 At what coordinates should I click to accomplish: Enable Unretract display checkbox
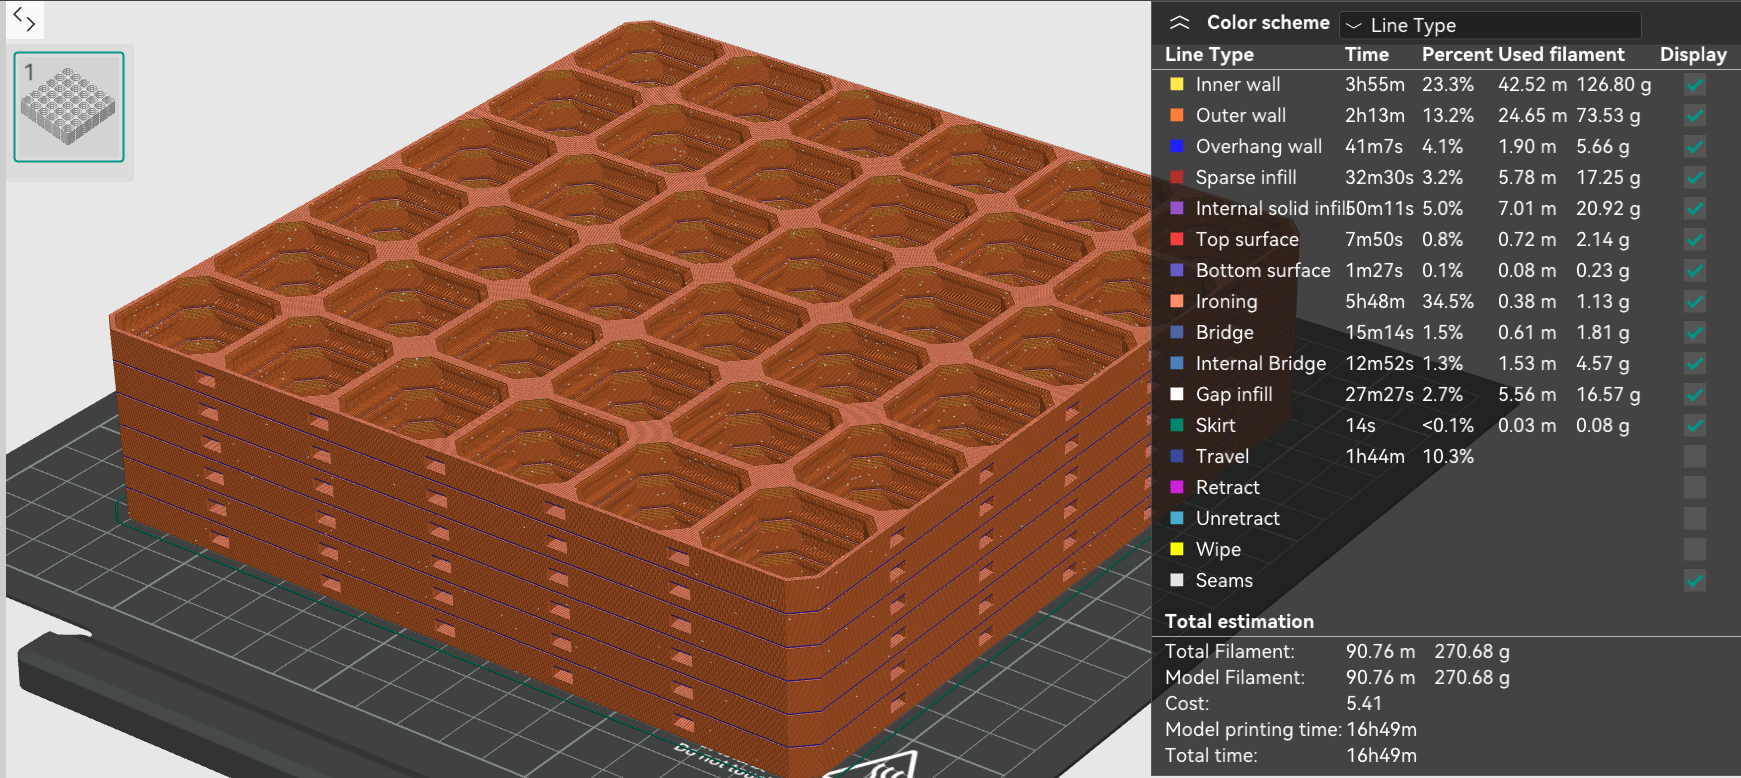pyautogui.click(x=1694, y=519)
